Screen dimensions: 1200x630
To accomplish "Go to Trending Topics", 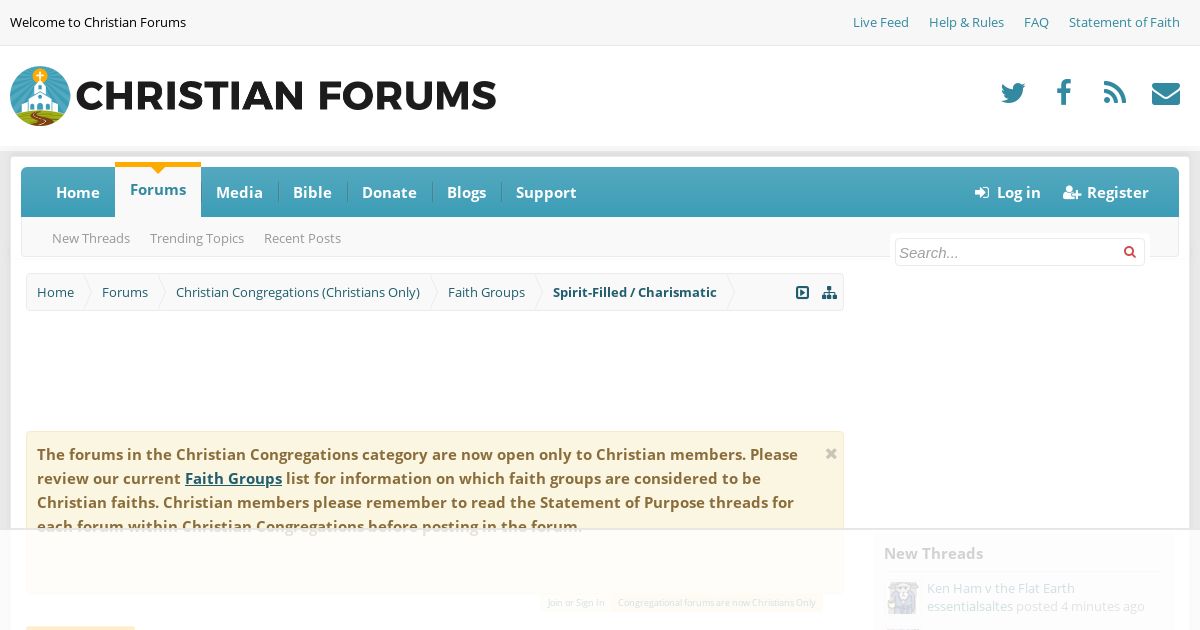I will (x=197, y=238).
